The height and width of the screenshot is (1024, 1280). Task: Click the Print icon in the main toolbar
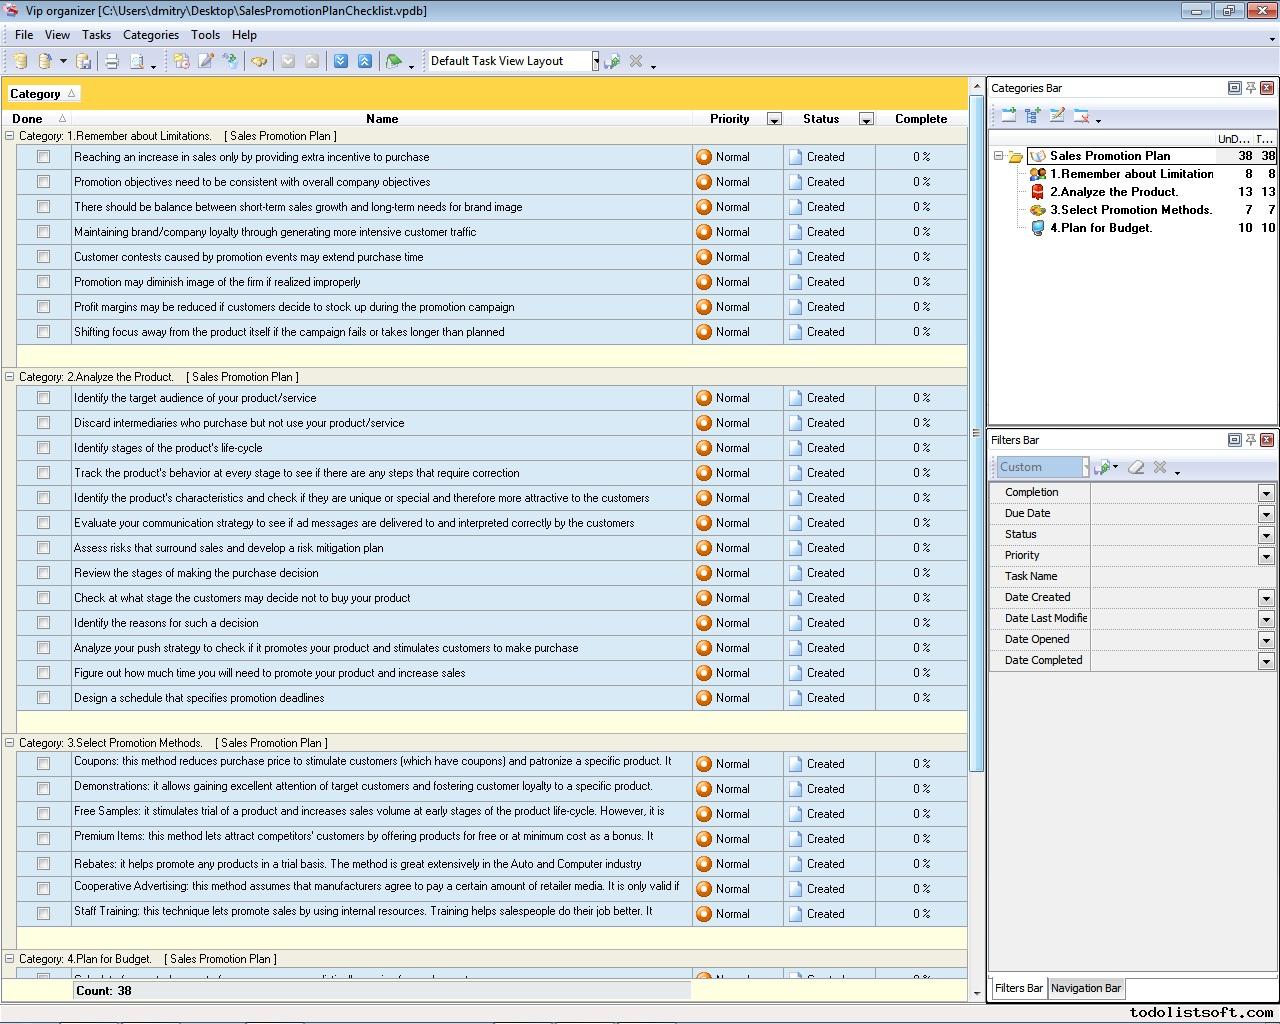[112, 61]
